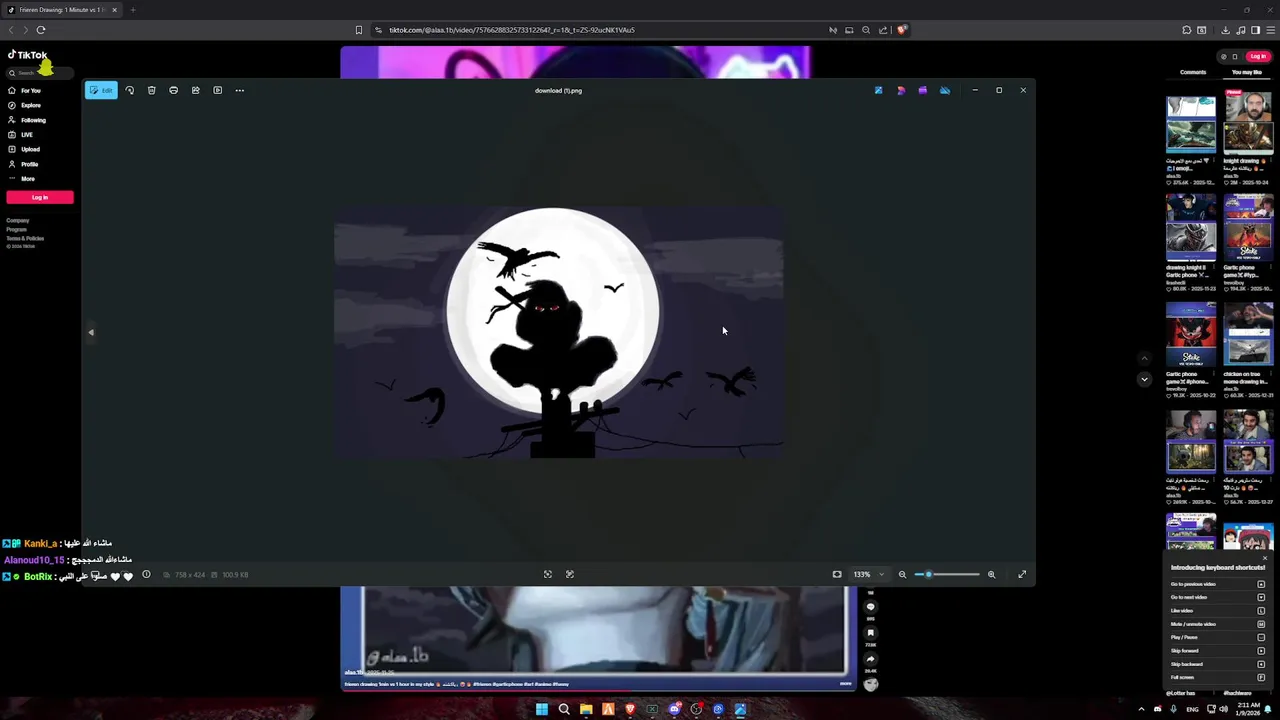Open File Explorer from taskbar
This screenshot has height=720, width=1280.
pos(586,709)
